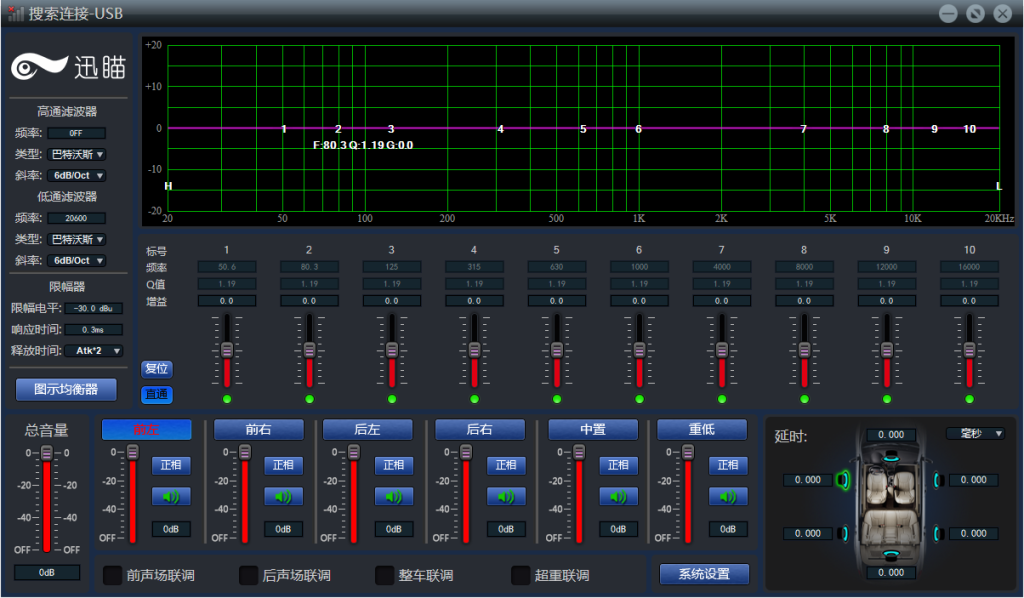Select rear-left speaker in car diagram
This screenshot has height=598, width=1024.
click(x=844, y=533)
